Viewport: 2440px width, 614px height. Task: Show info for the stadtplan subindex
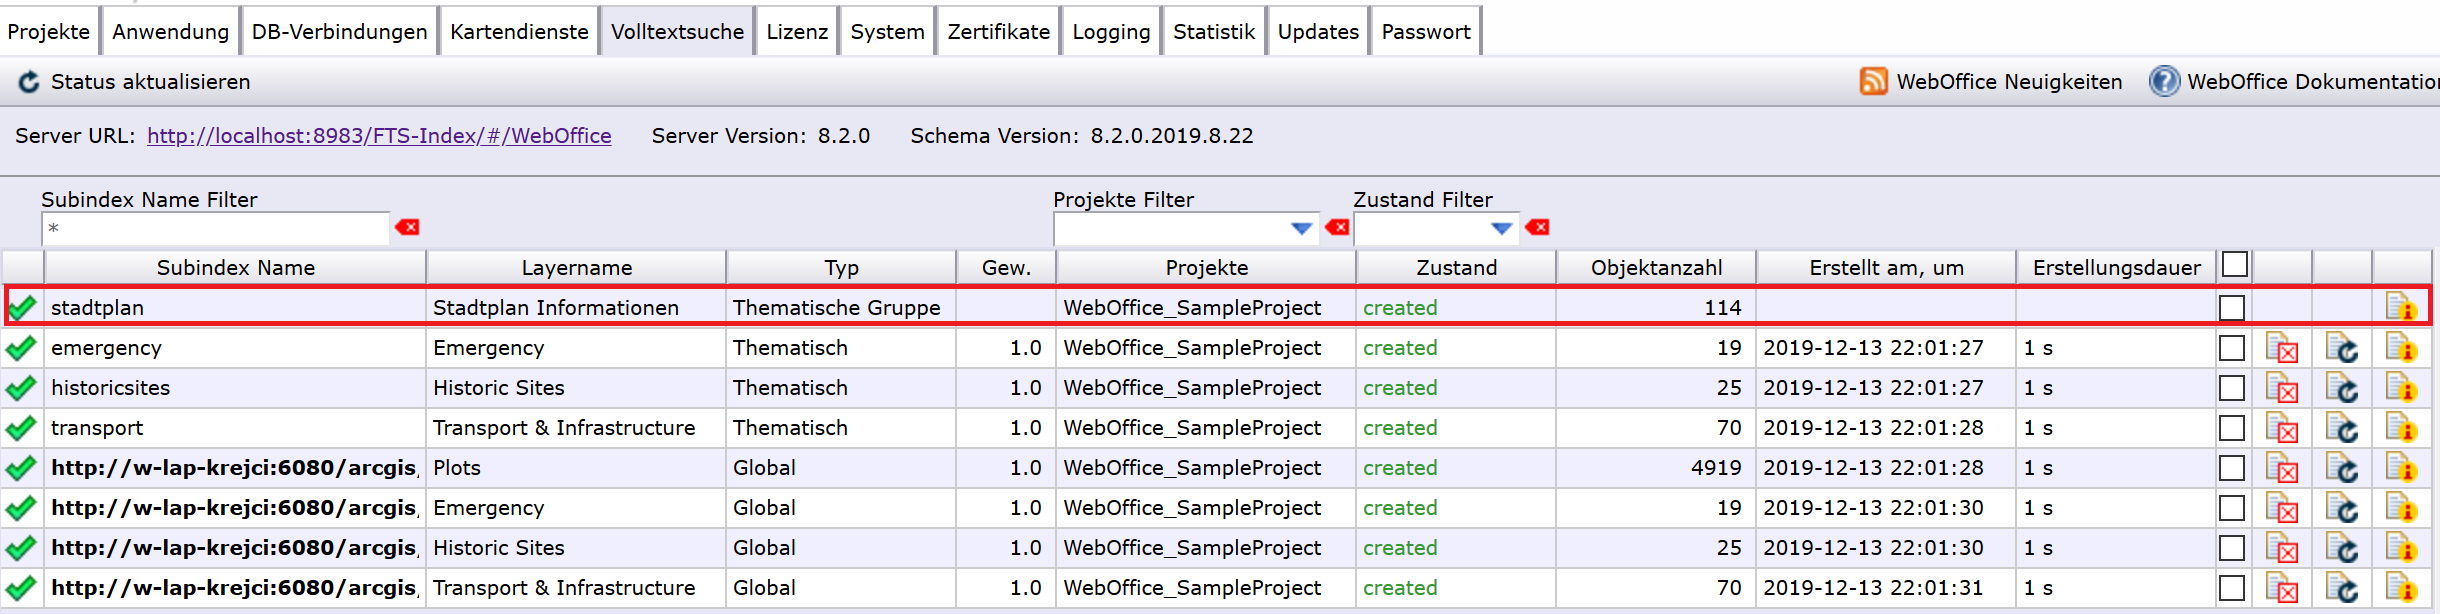[2401, 308]
